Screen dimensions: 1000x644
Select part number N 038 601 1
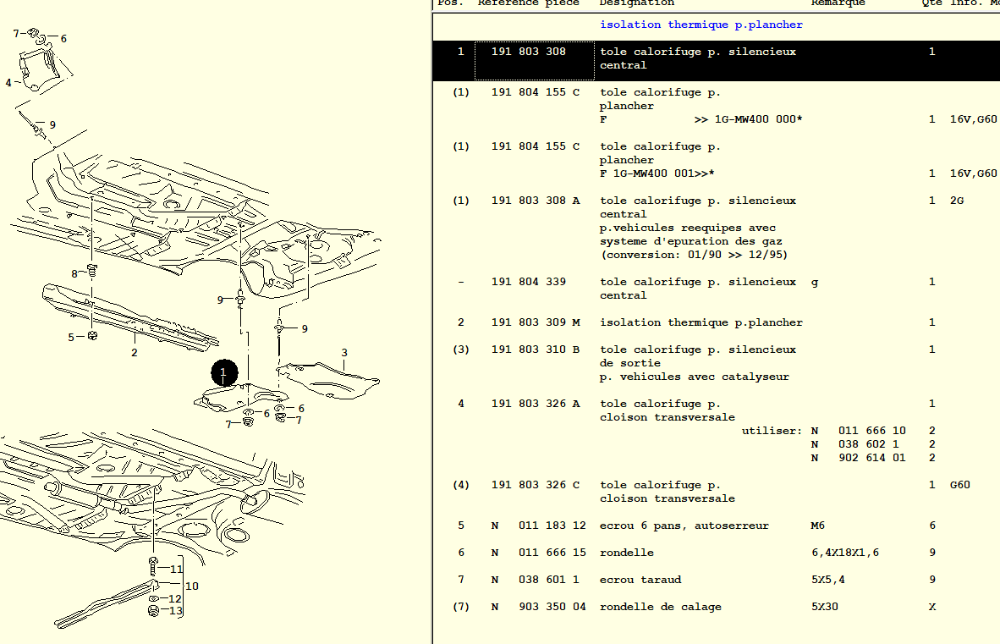[x=535, y=580]
